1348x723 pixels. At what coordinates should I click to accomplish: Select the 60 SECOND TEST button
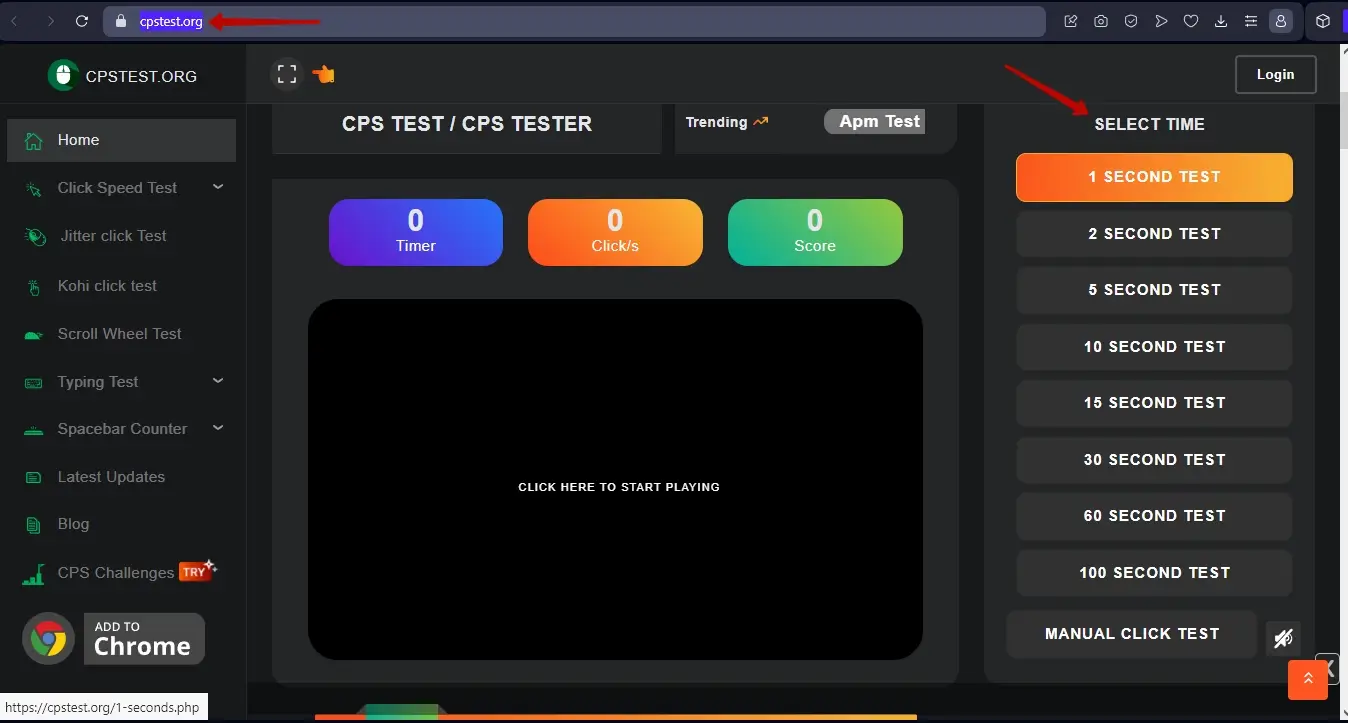pos(1154,516)
